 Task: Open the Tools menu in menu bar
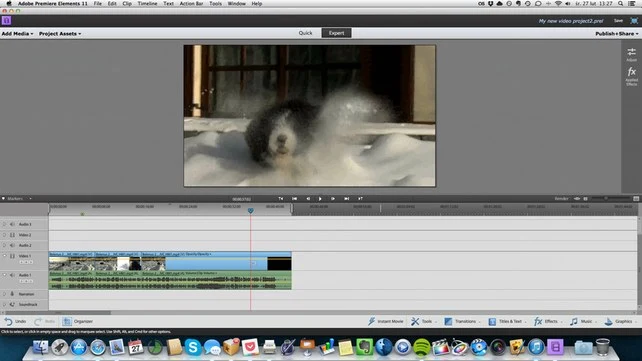[x=215, y=3]
